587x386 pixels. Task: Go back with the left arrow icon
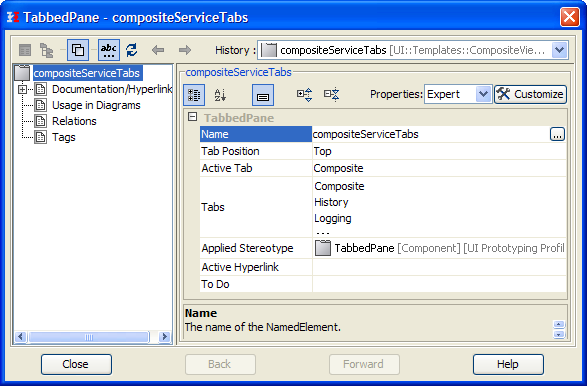tap(158, 50)
